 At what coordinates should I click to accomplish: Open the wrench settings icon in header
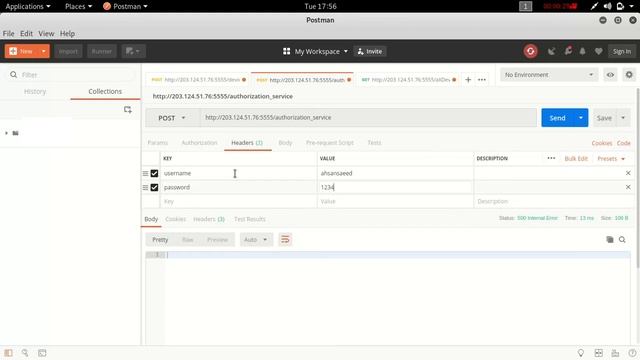coord(568,51)
